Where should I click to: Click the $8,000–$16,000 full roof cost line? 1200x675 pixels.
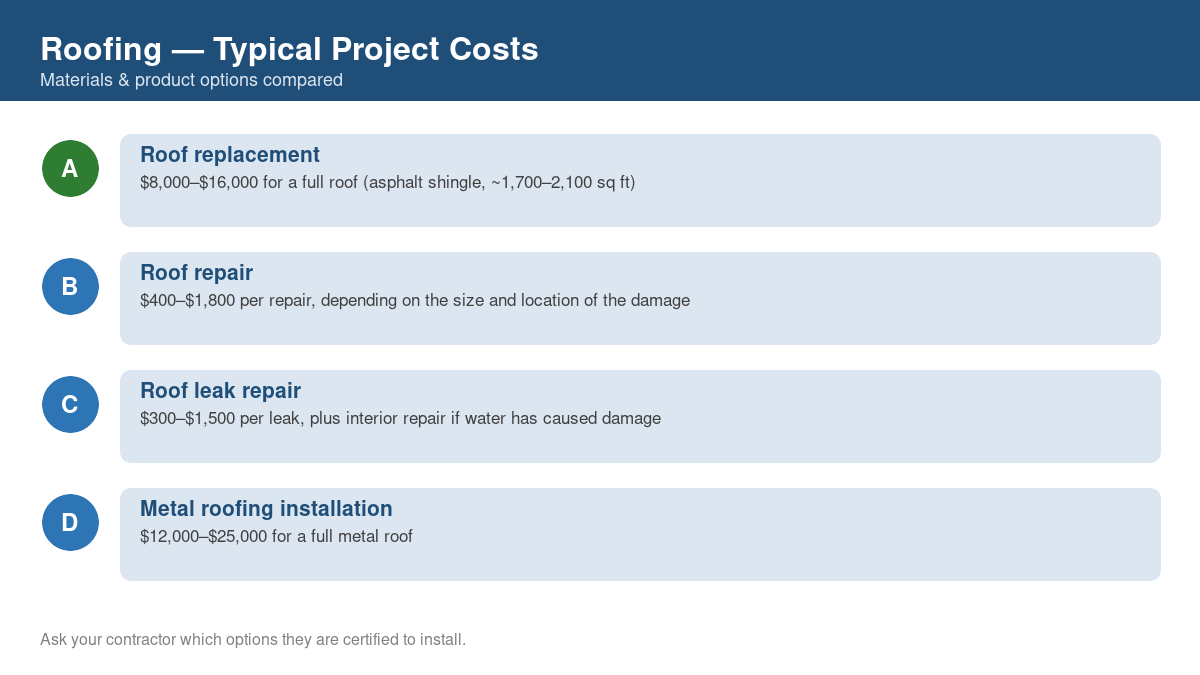pyautogui.click(x=388, y=183)
